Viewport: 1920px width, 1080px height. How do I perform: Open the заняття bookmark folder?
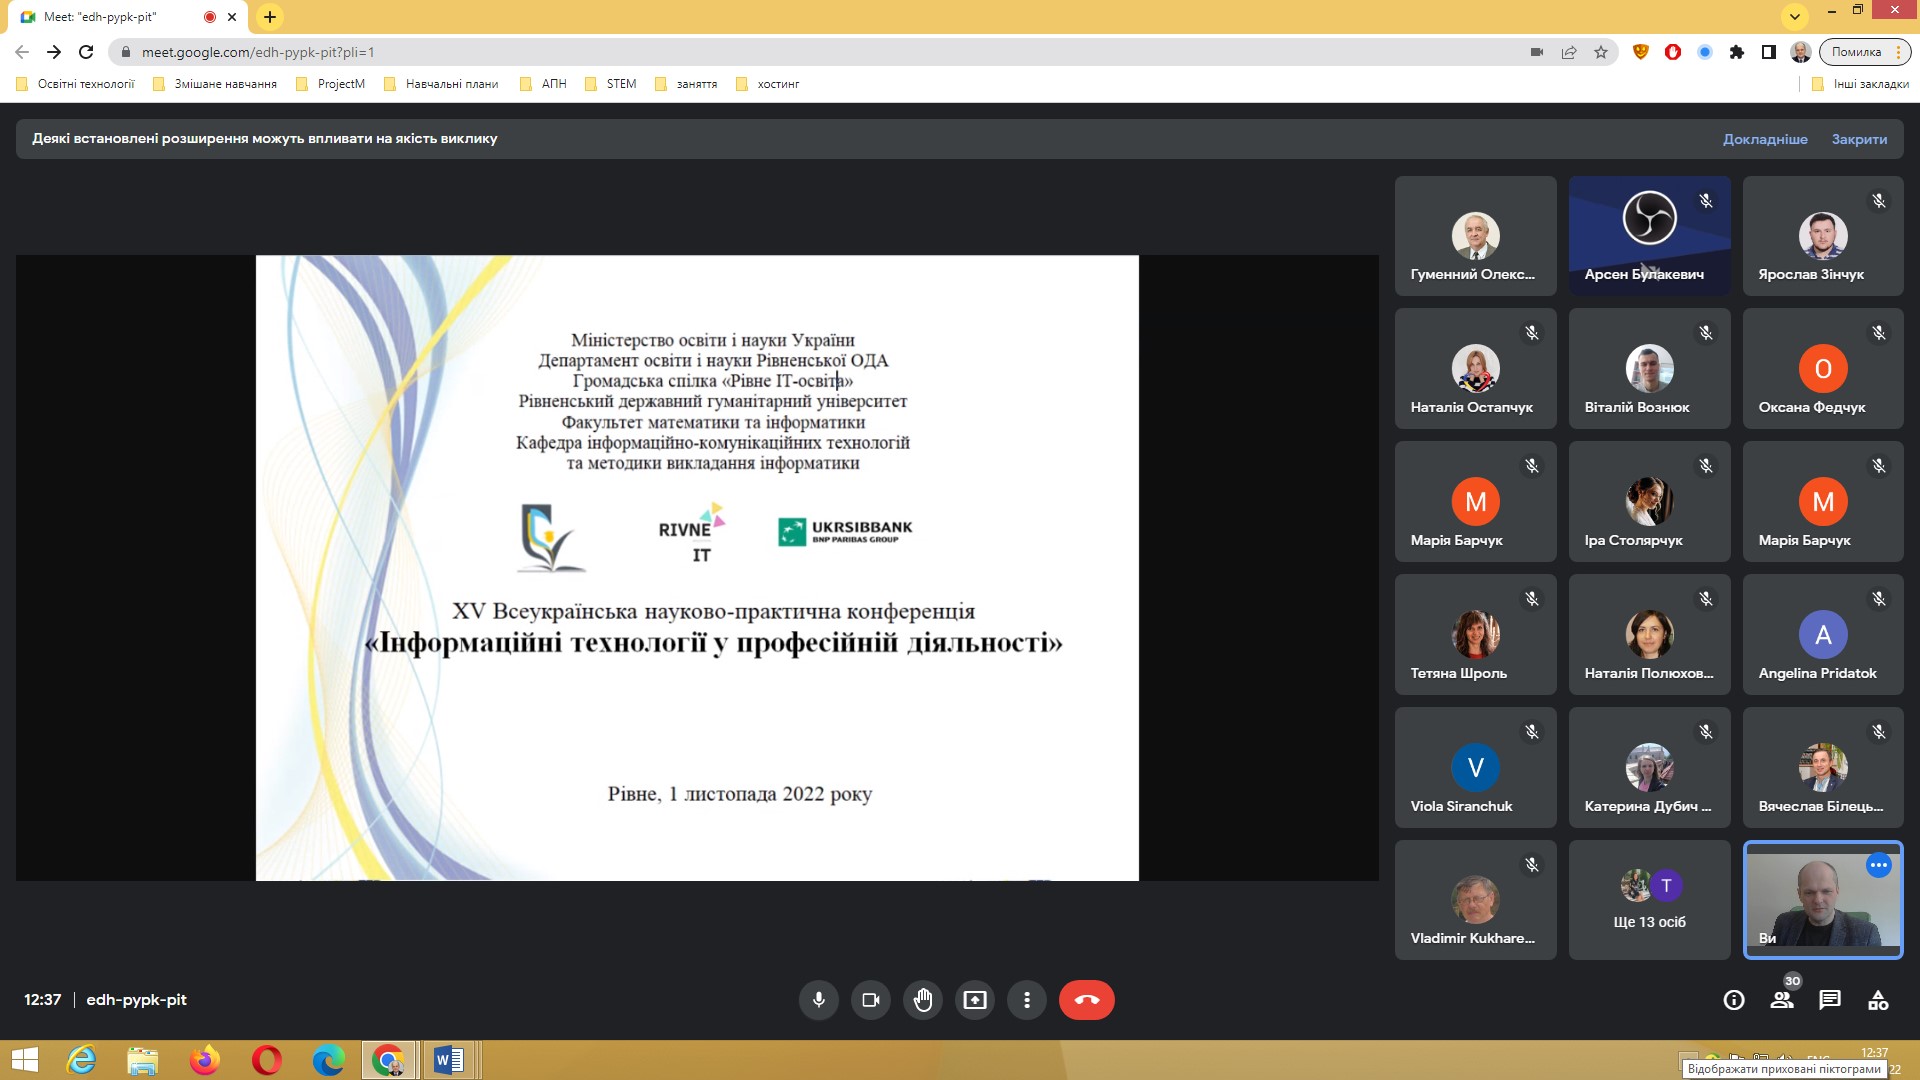coord(686,84)
